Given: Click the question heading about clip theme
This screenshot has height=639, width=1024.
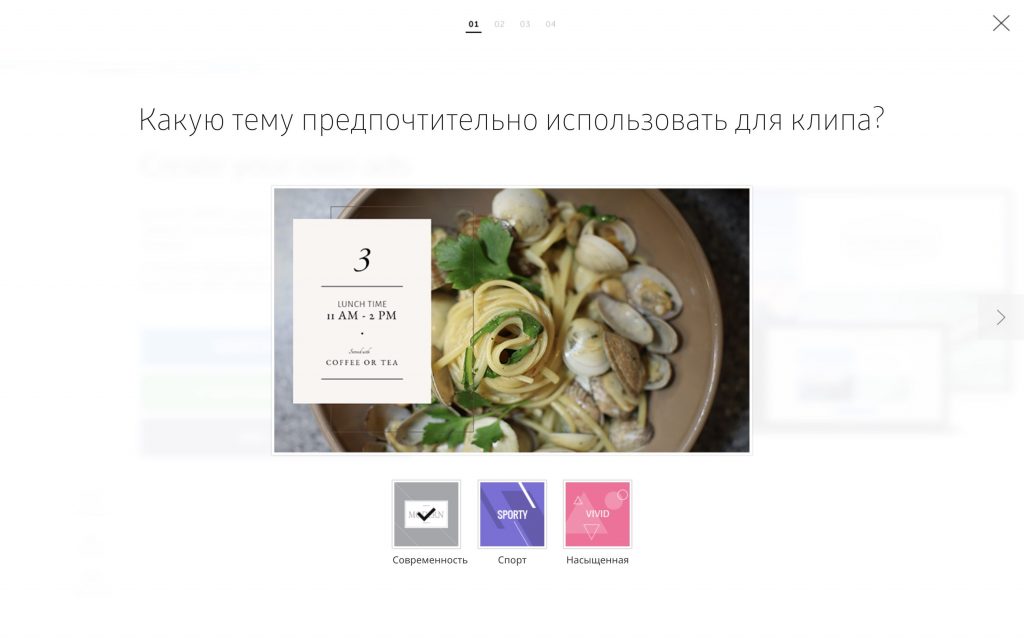Looking at the screenshot, I should coord(511,120).
